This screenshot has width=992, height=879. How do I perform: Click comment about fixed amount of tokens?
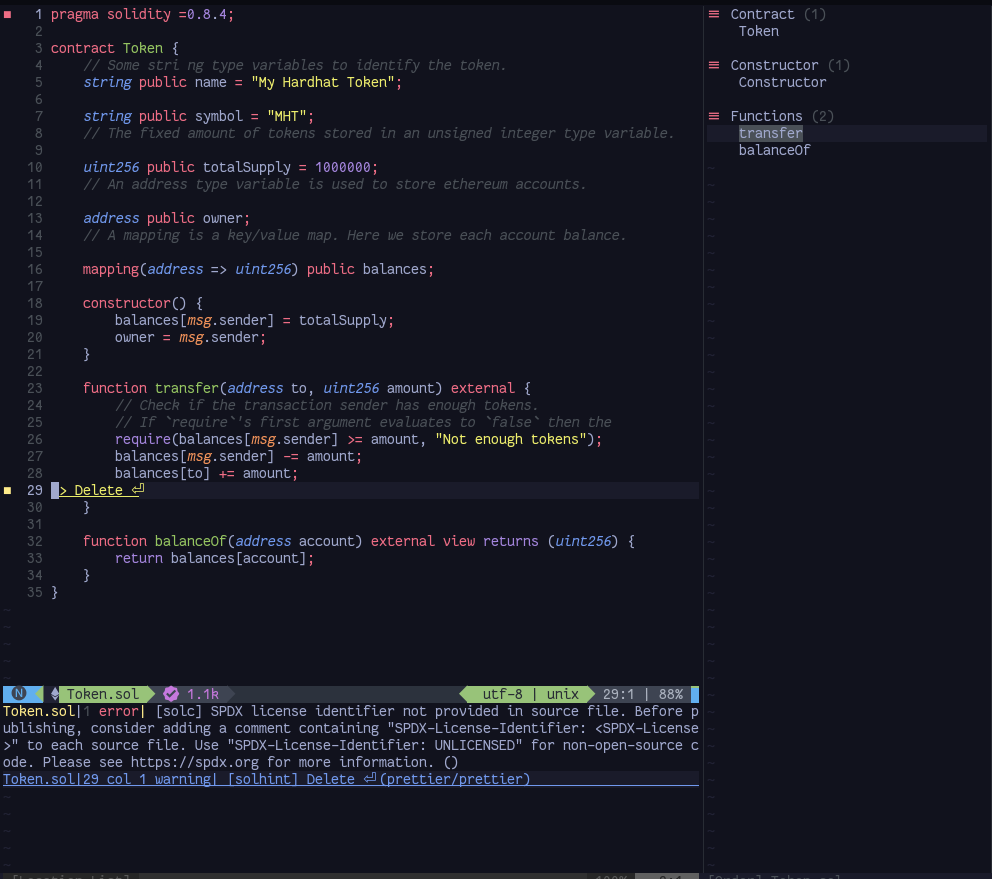pyautogui.click(x=378, y=134)
